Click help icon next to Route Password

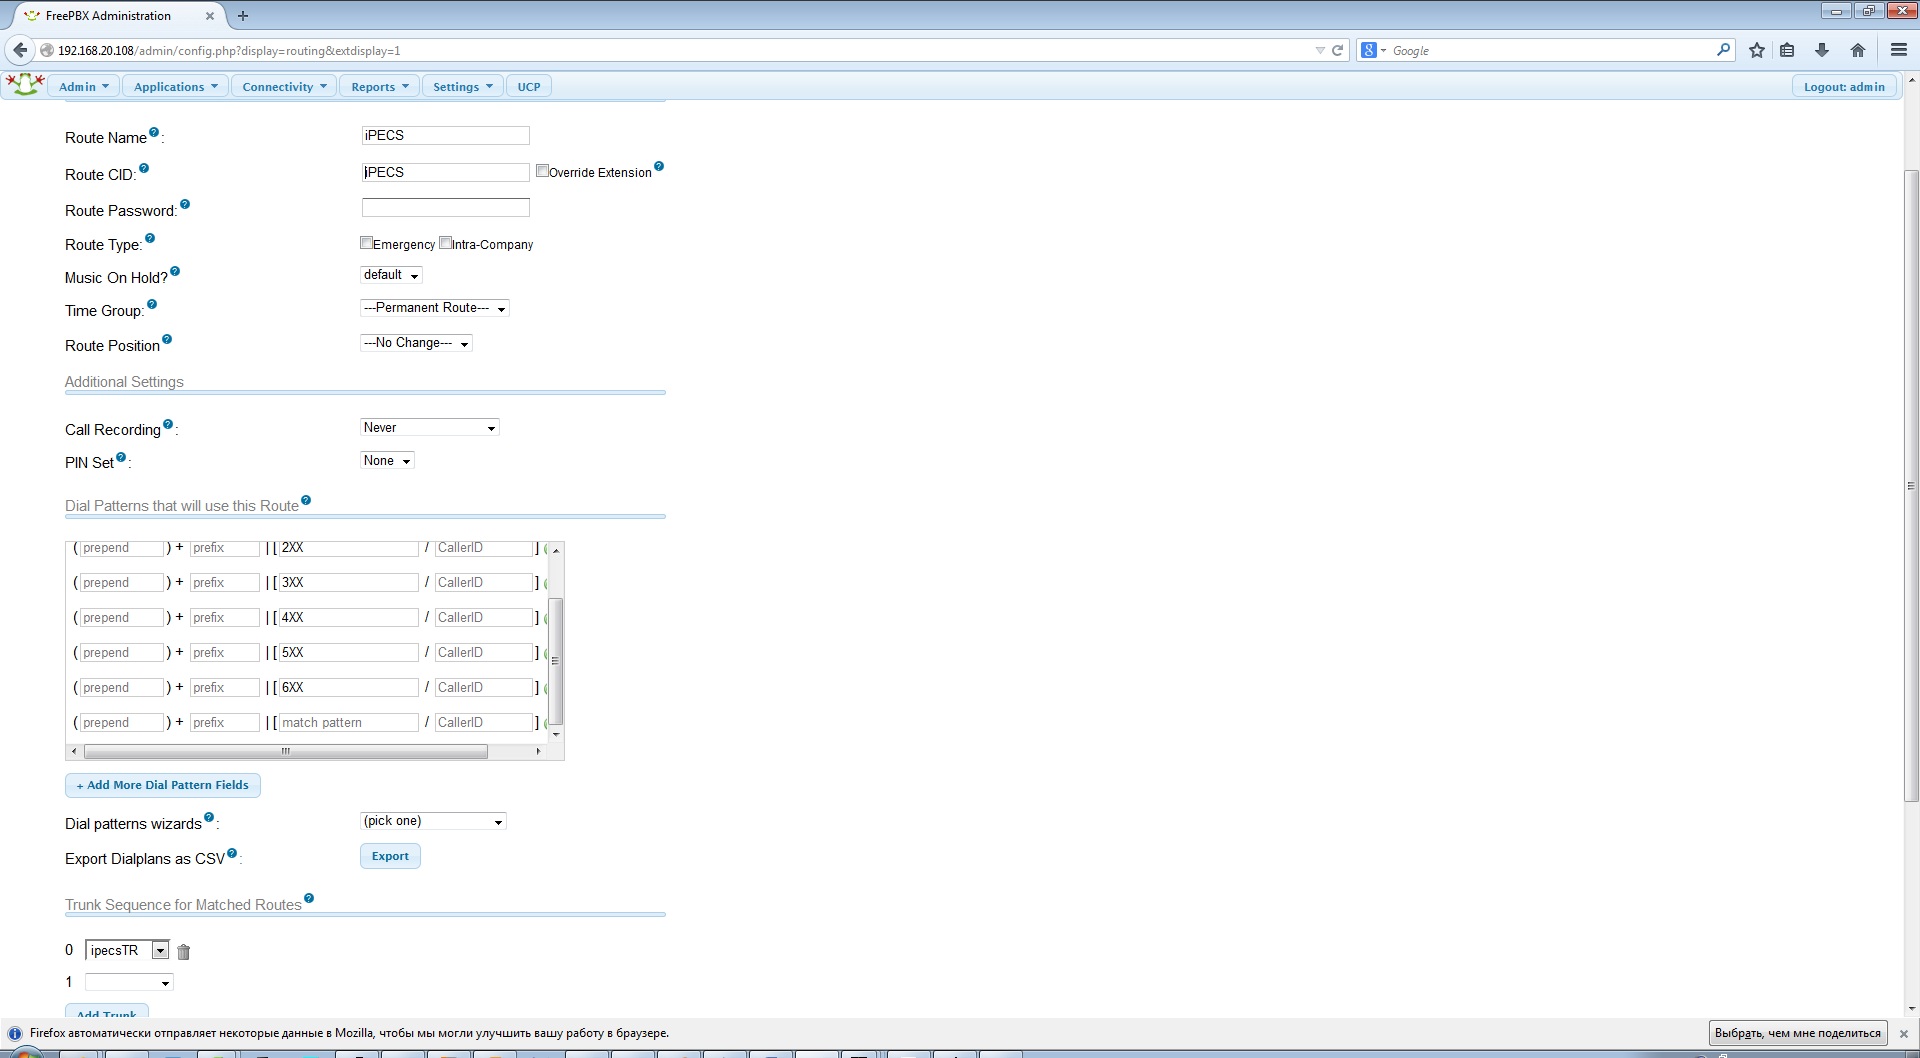click(x=185, y=205)
